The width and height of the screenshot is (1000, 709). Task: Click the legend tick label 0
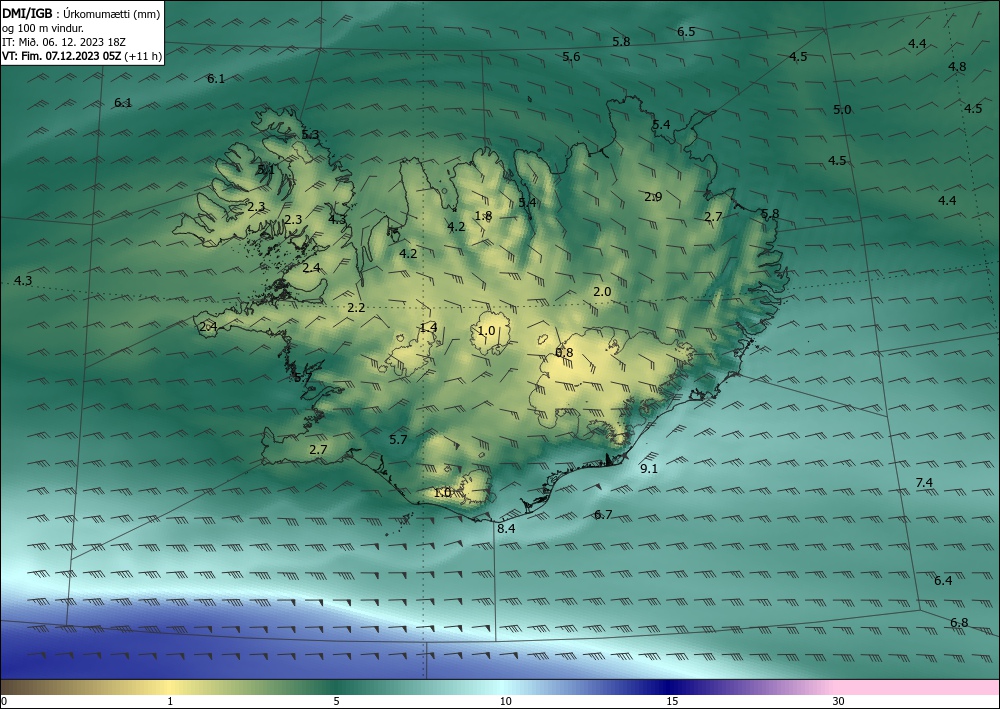4,702
